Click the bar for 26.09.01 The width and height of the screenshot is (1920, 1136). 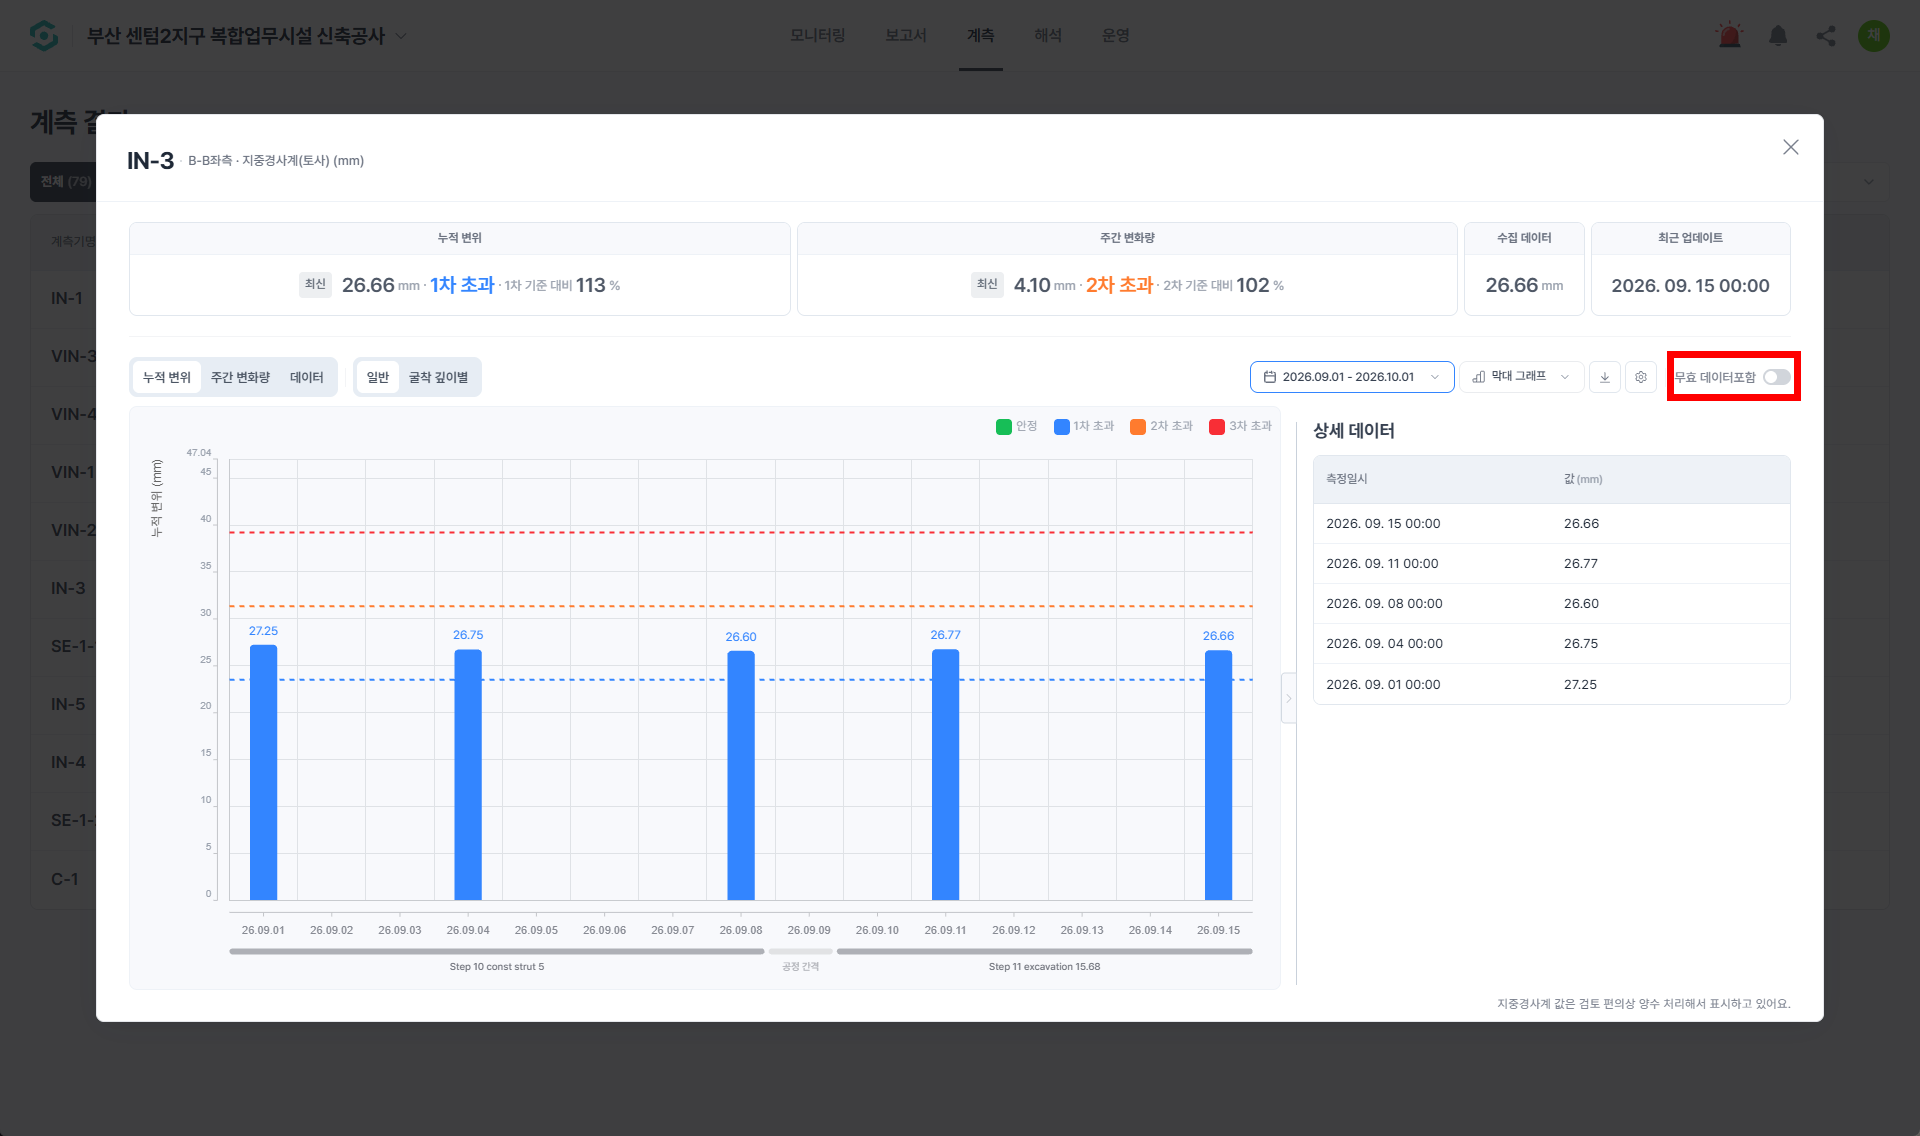coord(263,772)
